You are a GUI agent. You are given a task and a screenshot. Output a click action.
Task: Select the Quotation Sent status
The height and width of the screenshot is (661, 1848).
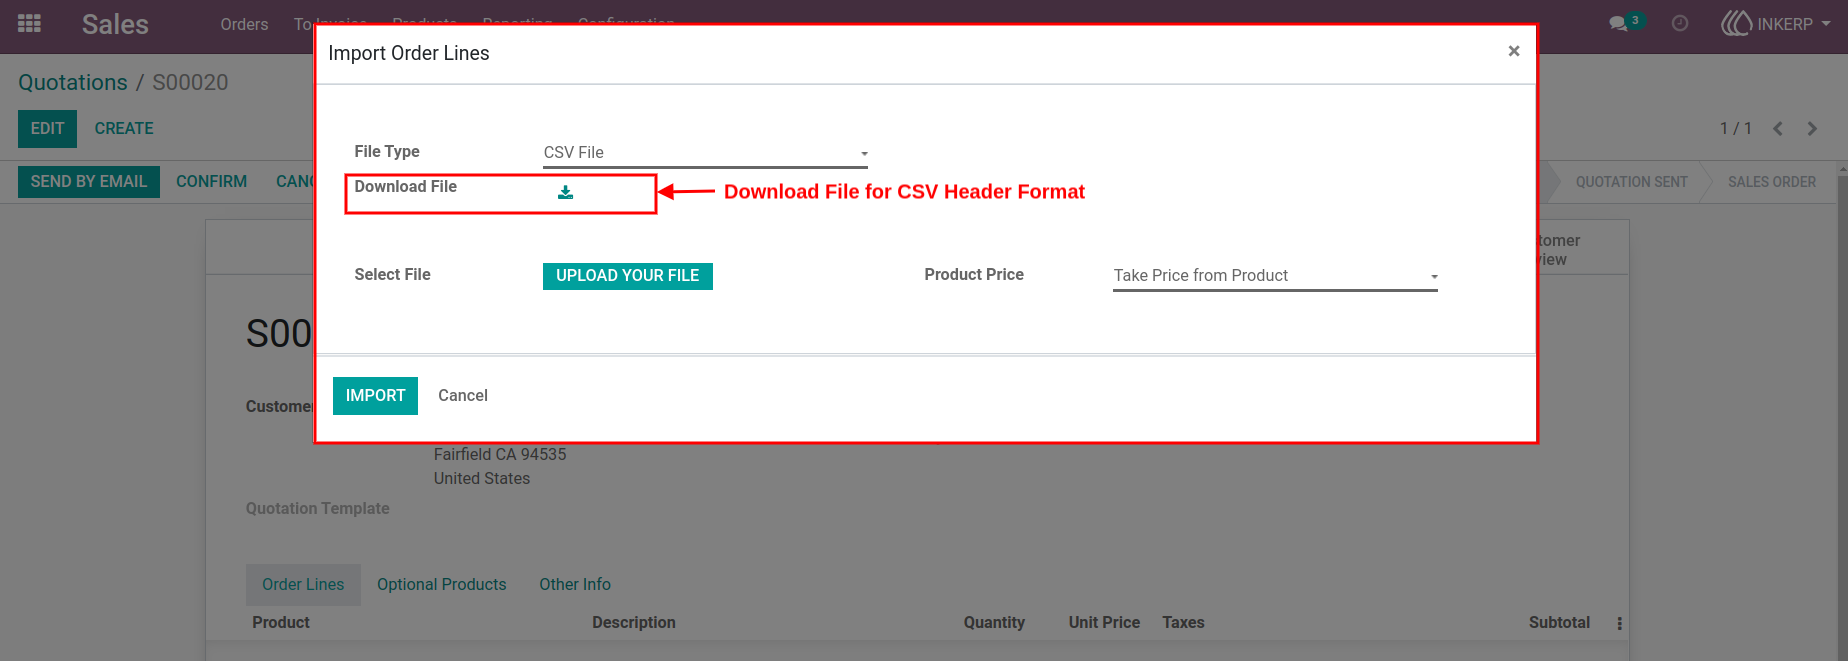pos(1631,182)
